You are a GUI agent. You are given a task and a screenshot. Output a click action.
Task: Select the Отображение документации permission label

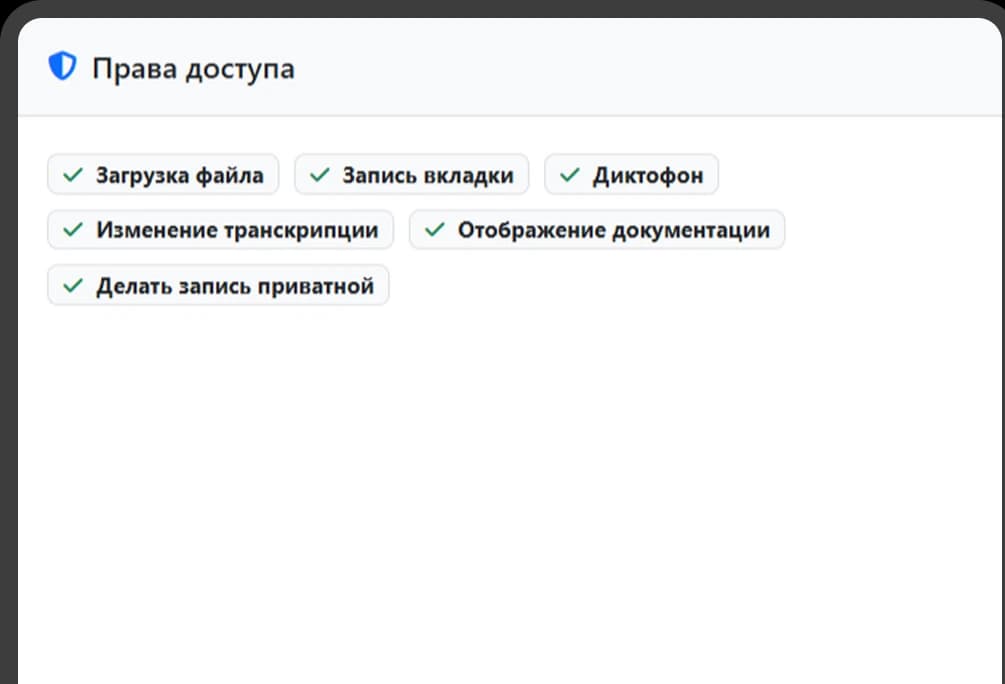[597, 230]
